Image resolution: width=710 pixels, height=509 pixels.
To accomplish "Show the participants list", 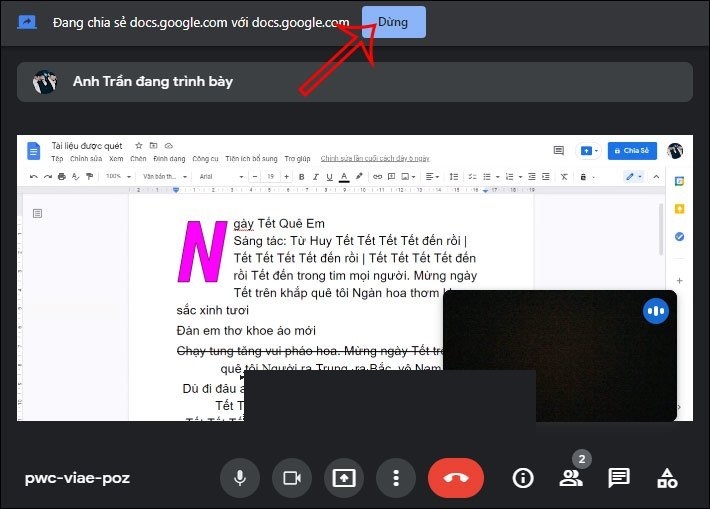I will [571, 478].
